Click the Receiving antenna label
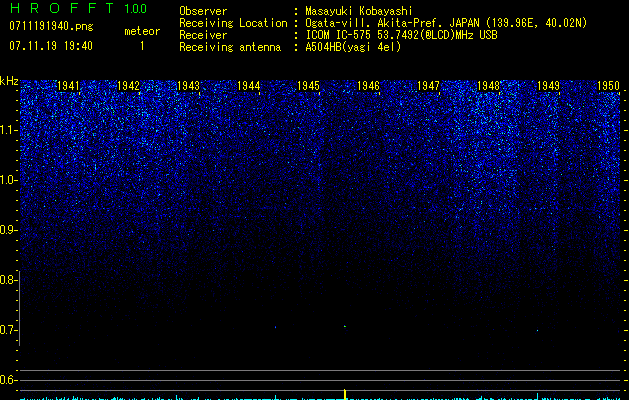Viewport: 629px width, 400px height. pyautogui.click(x=230, y=47)
